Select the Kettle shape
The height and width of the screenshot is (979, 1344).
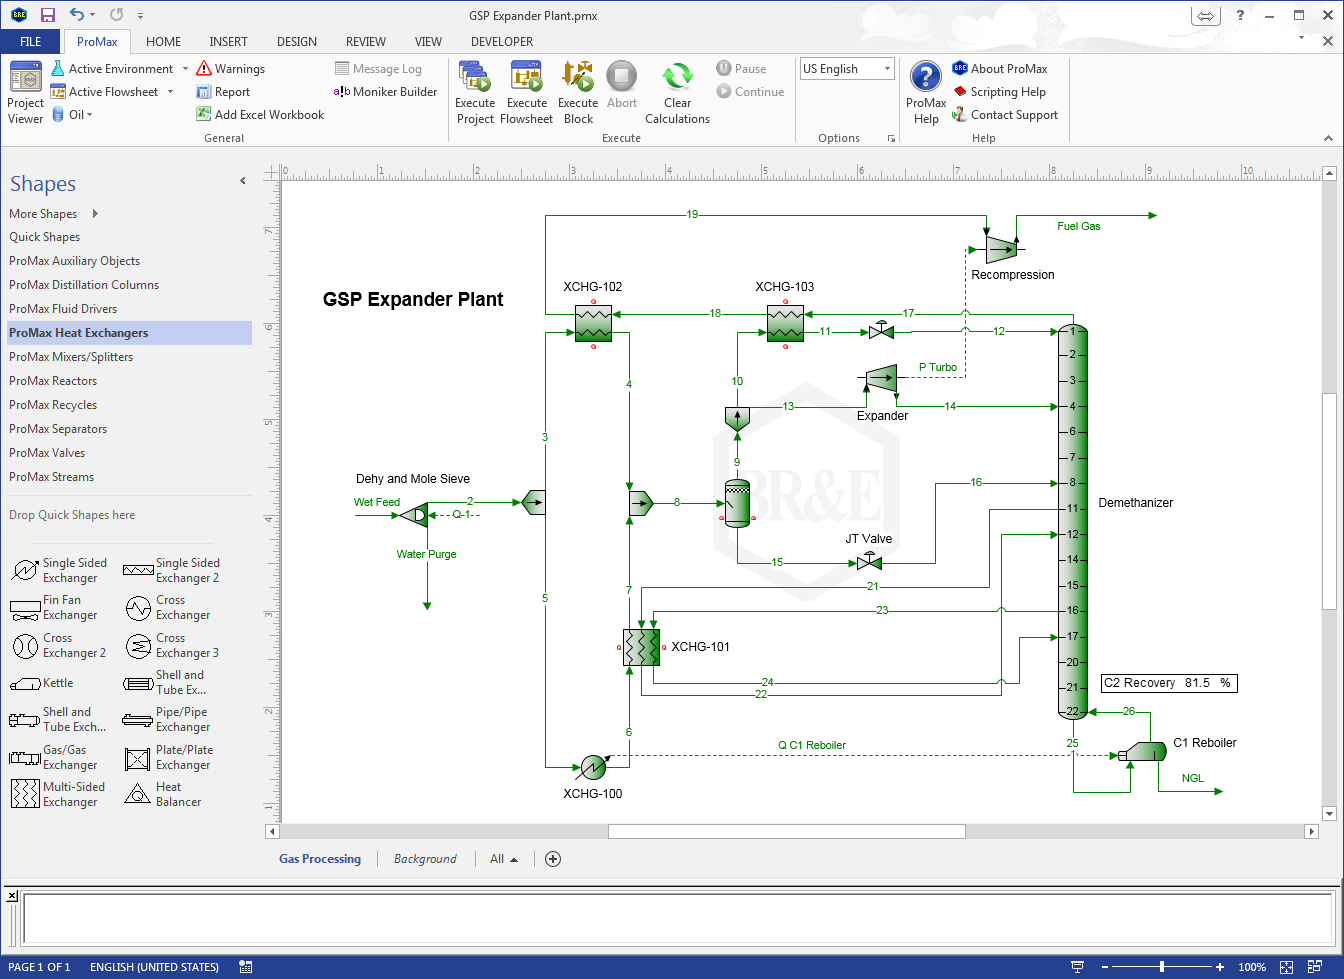coord(42,683)
